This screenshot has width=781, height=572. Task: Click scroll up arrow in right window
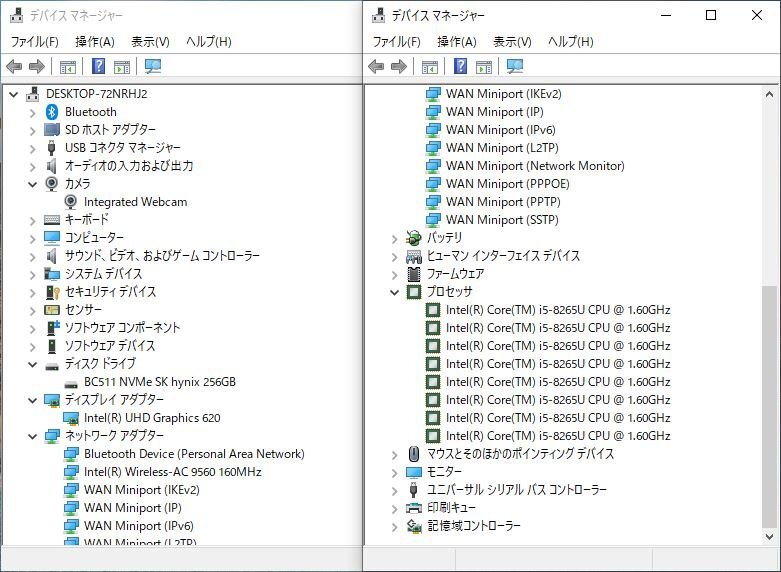coord(769,94)
